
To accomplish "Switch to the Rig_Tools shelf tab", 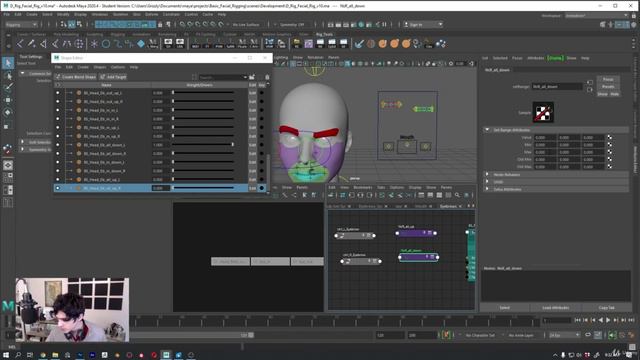I will [x=324, y=34].
